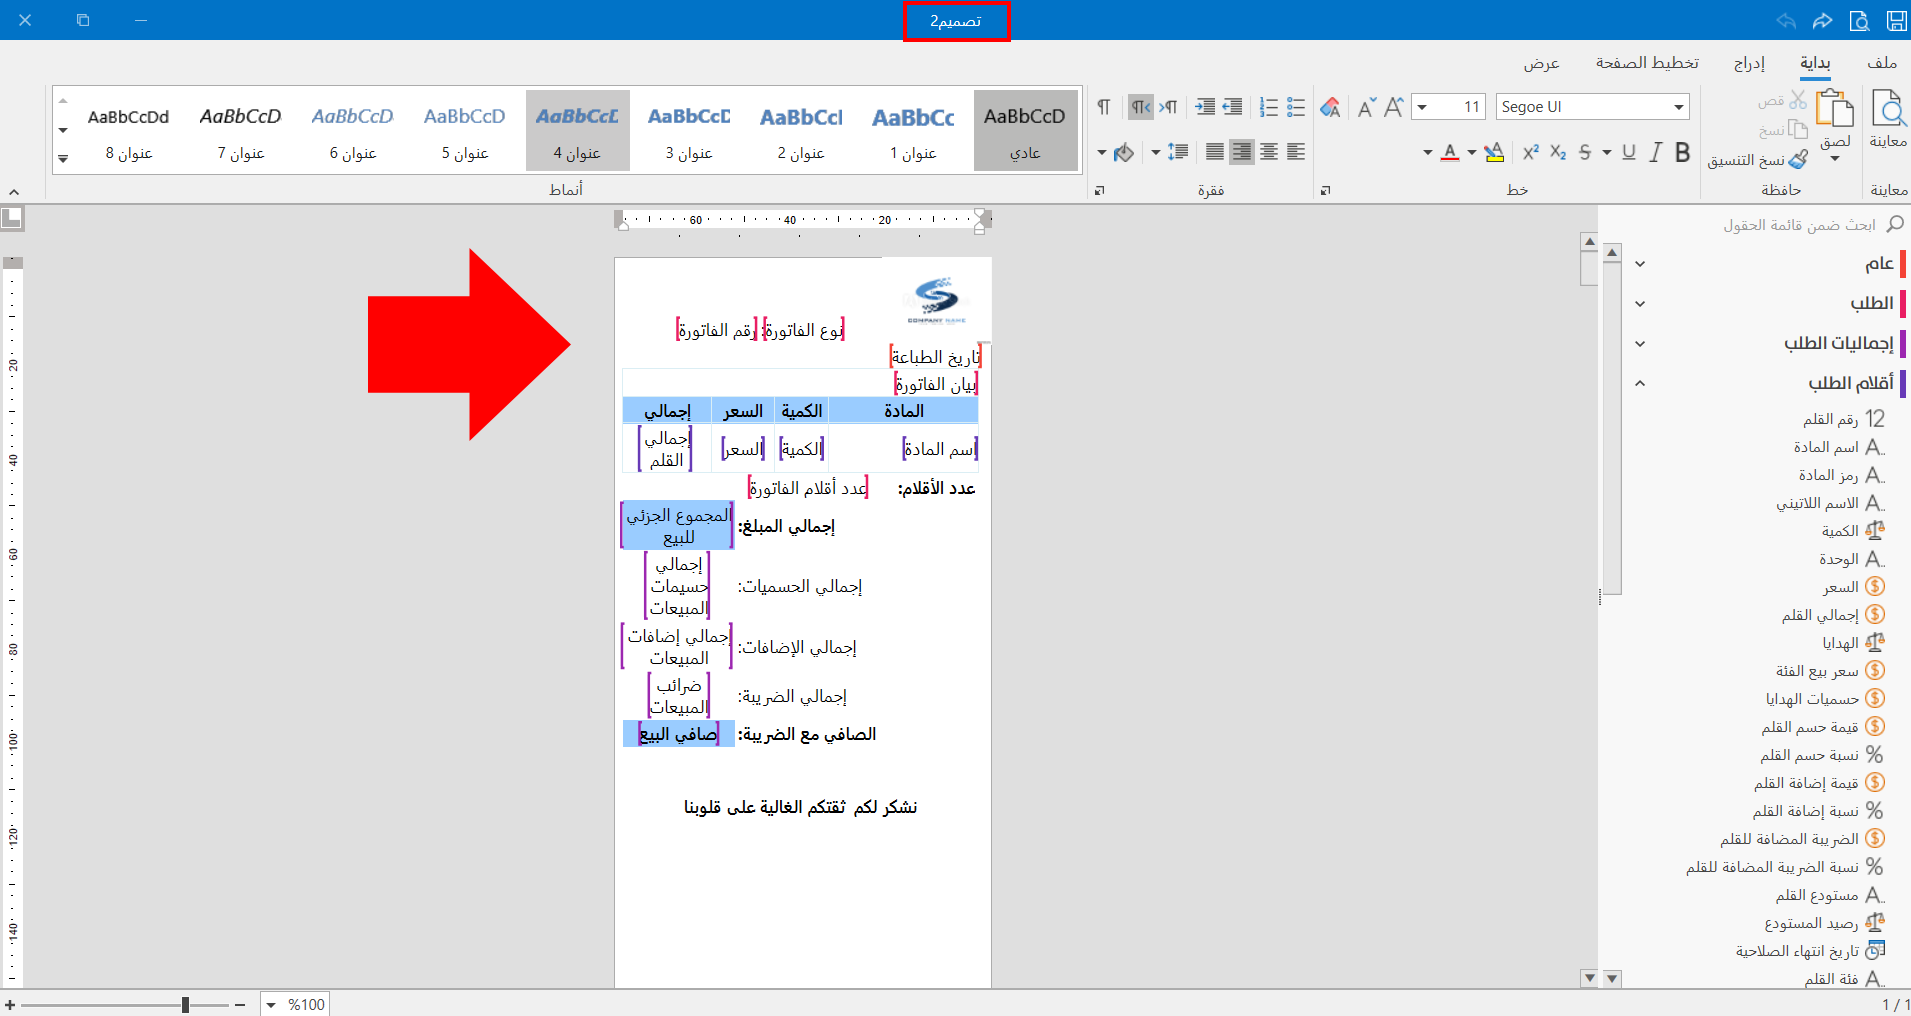Expand the إجماليات الطلب field group
This screenshot has height=1016, width=1911.
[1640, 343]
